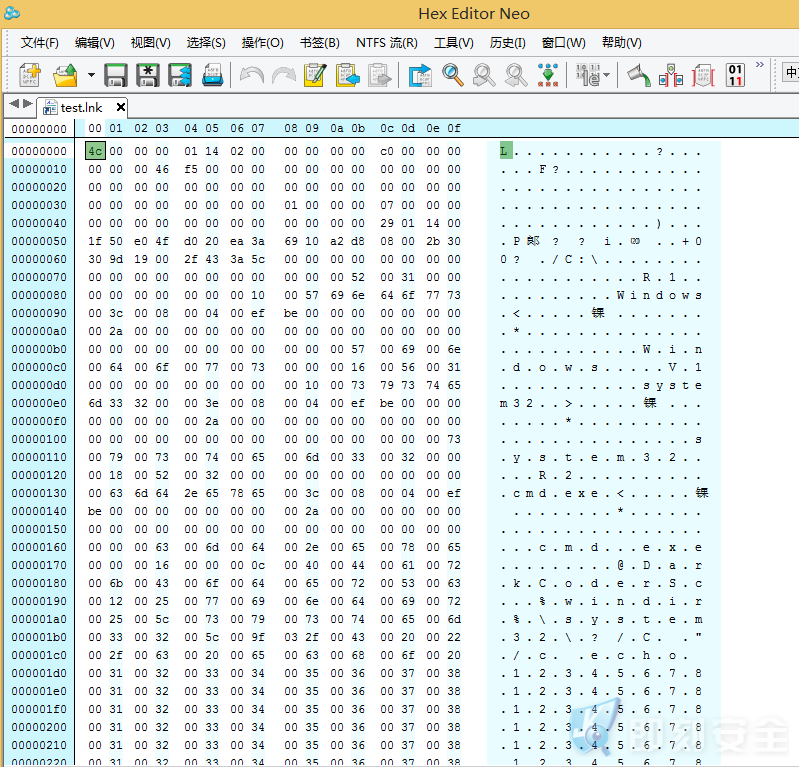Viewport: 799px width, 767px height.
Task: Click the binary encoding digits icon
Action: (588, 75)
